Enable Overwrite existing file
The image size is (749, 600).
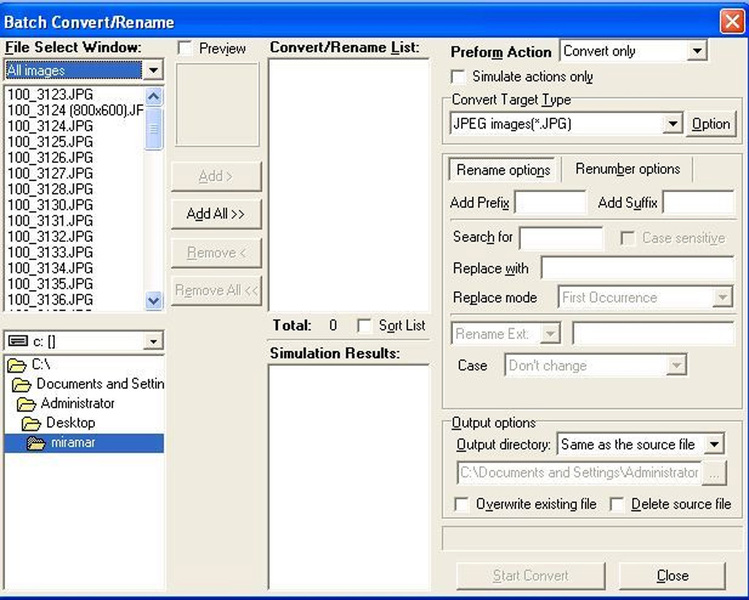click(461, 504)
